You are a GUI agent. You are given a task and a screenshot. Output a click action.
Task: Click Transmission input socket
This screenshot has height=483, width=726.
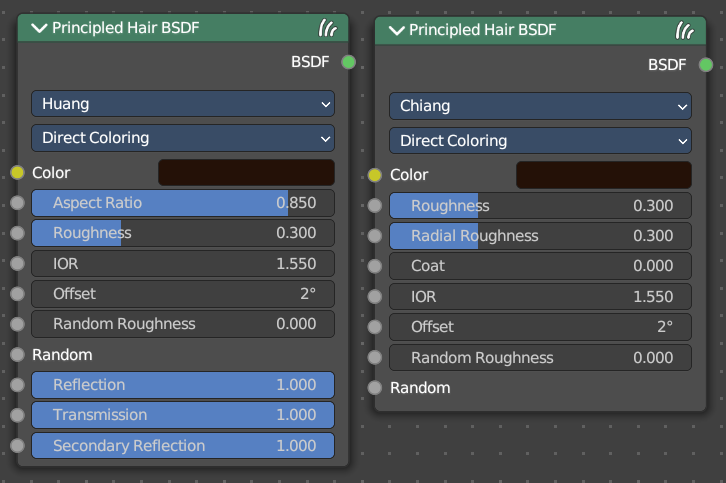18,415
